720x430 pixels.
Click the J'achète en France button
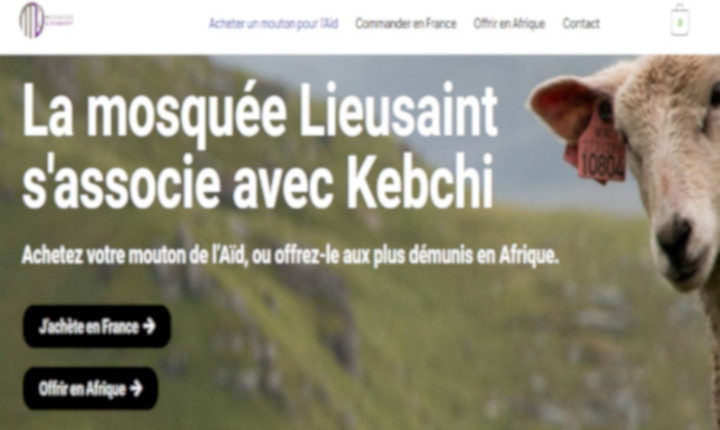(97, 327)
